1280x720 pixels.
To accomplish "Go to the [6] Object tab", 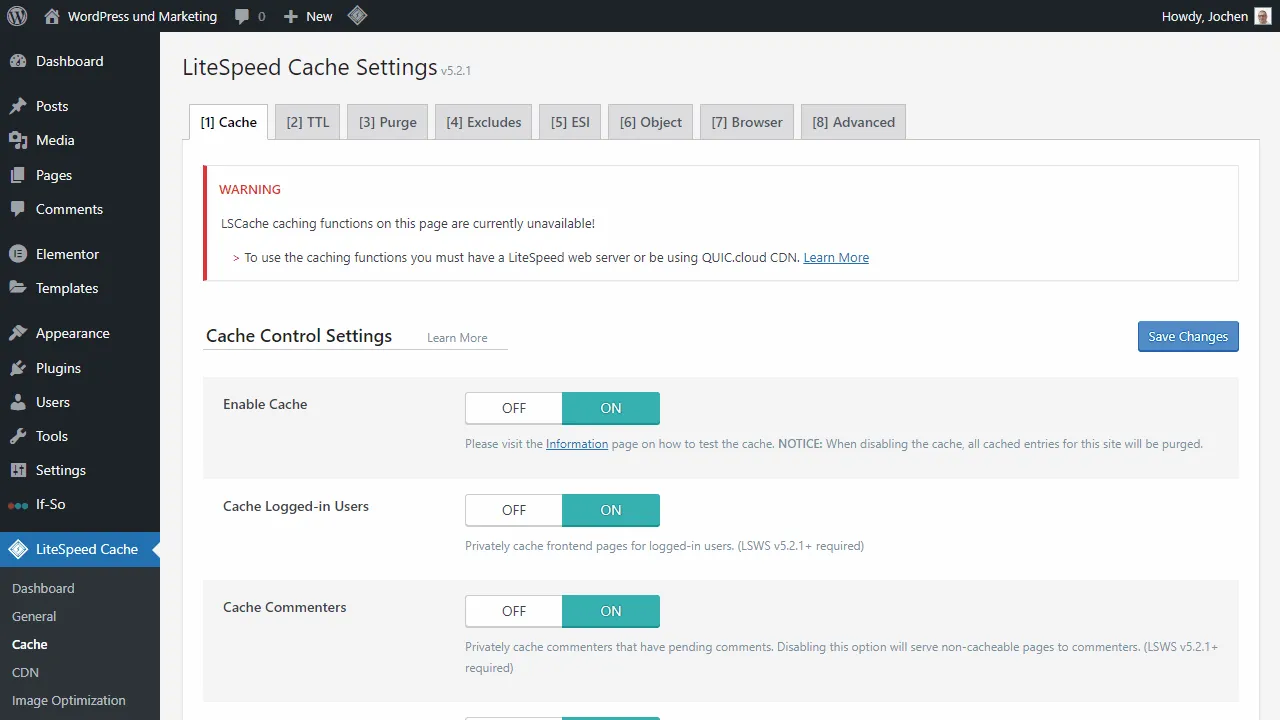I will coord(651,122).
